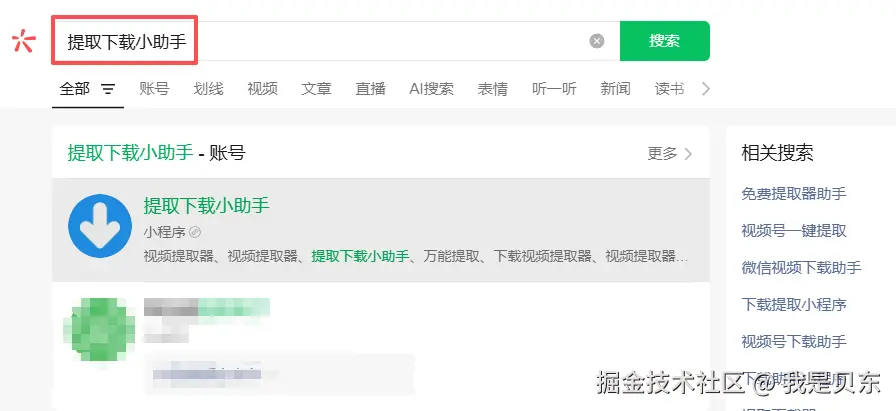The width and height of the screenshot is (896, 411).
Task: Click related search 免费提取器助手
Action: point(794,194)
